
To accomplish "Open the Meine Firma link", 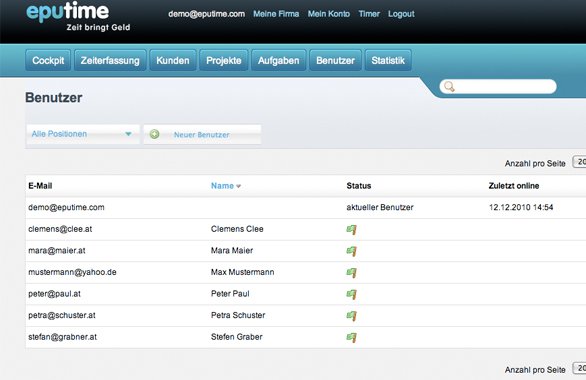I will tap(276, 14).
